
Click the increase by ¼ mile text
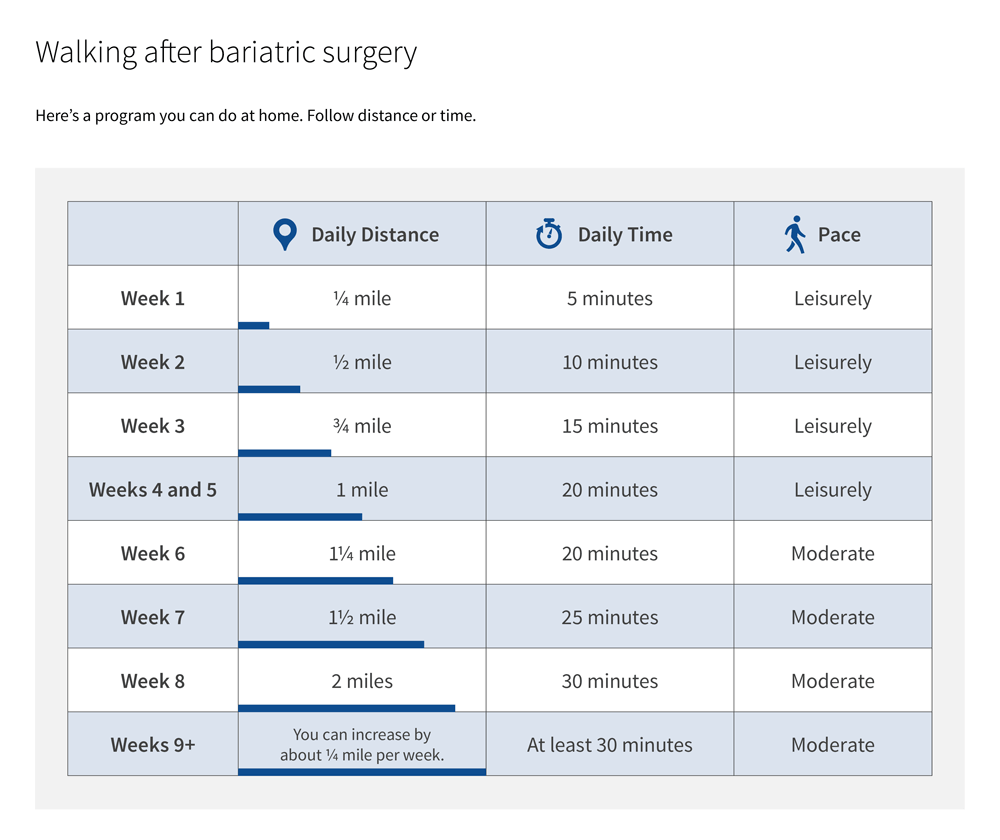click(362, 744)
